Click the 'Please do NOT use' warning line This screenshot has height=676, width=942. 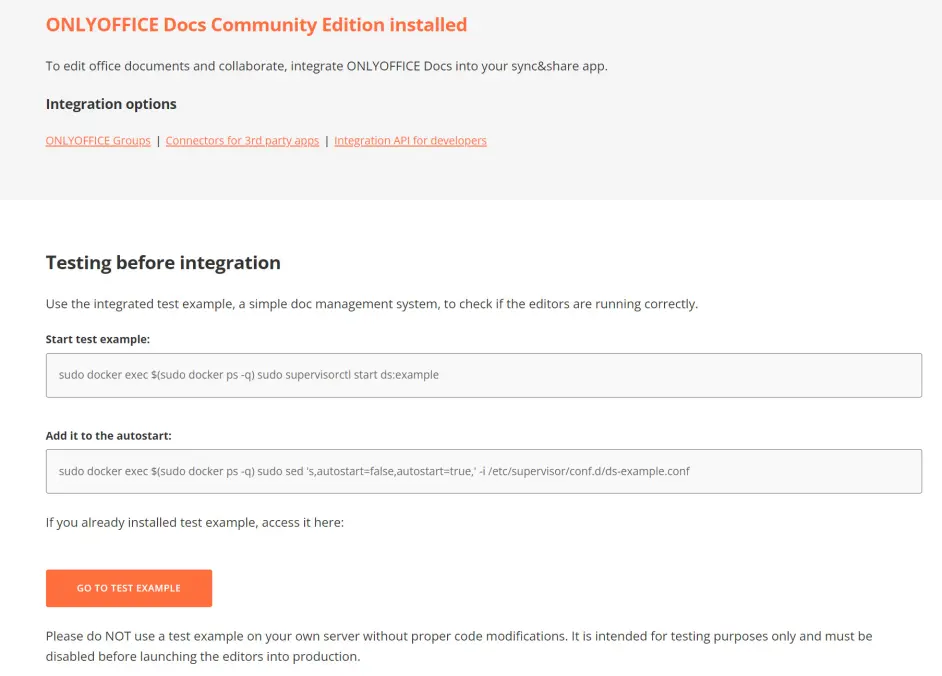tap(459, 636)
